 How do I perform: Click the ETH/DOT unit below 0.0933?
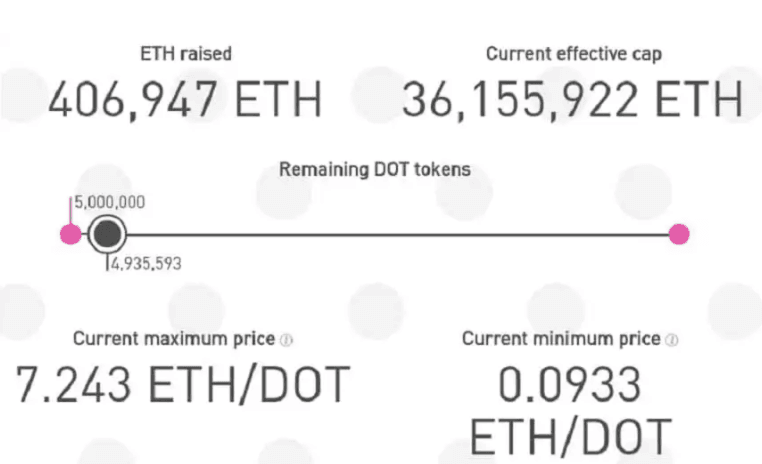[569, 437]
